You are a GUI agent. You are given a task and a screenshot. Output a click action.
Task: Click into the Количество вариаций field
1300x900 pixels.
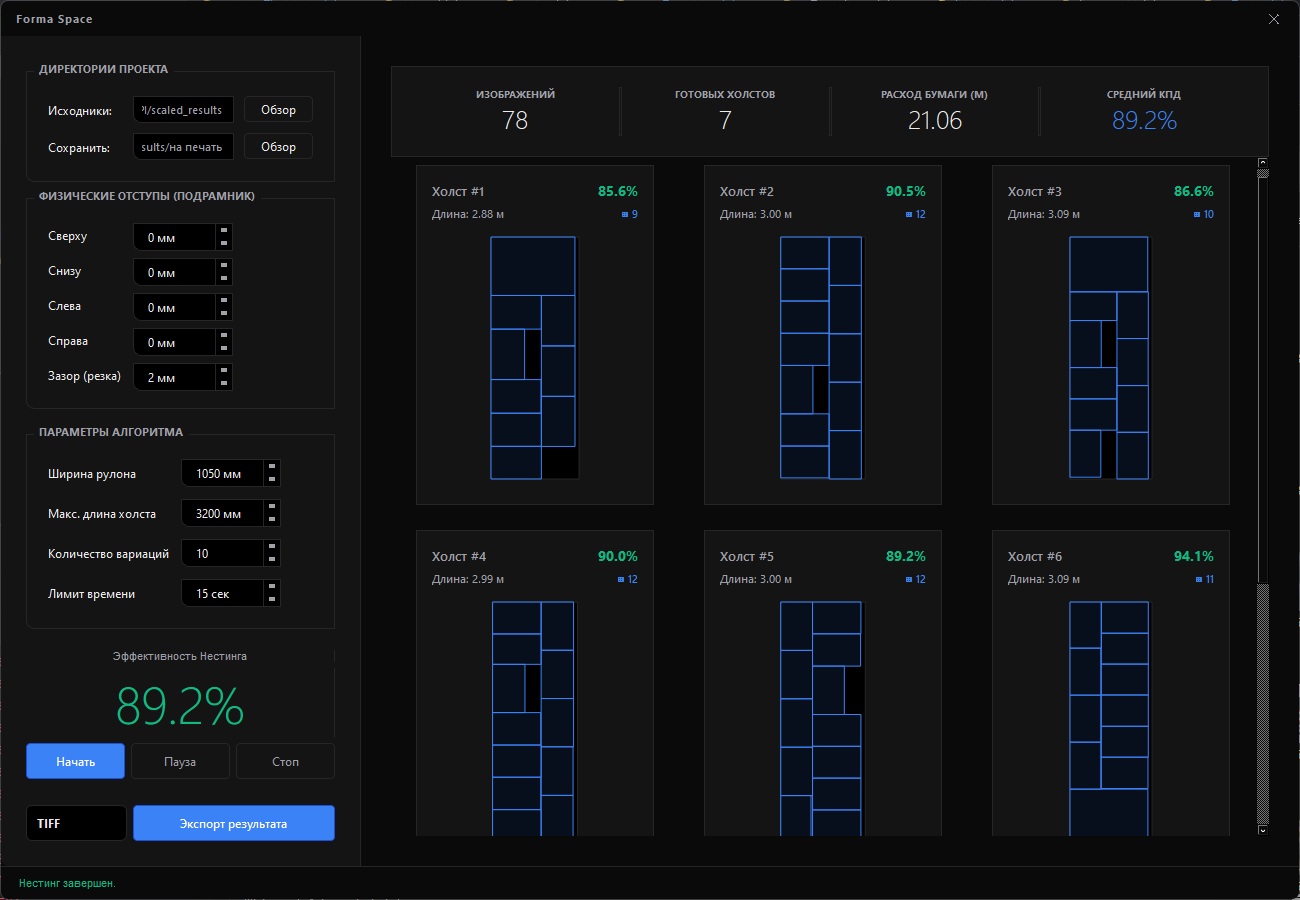coord(223,553)
